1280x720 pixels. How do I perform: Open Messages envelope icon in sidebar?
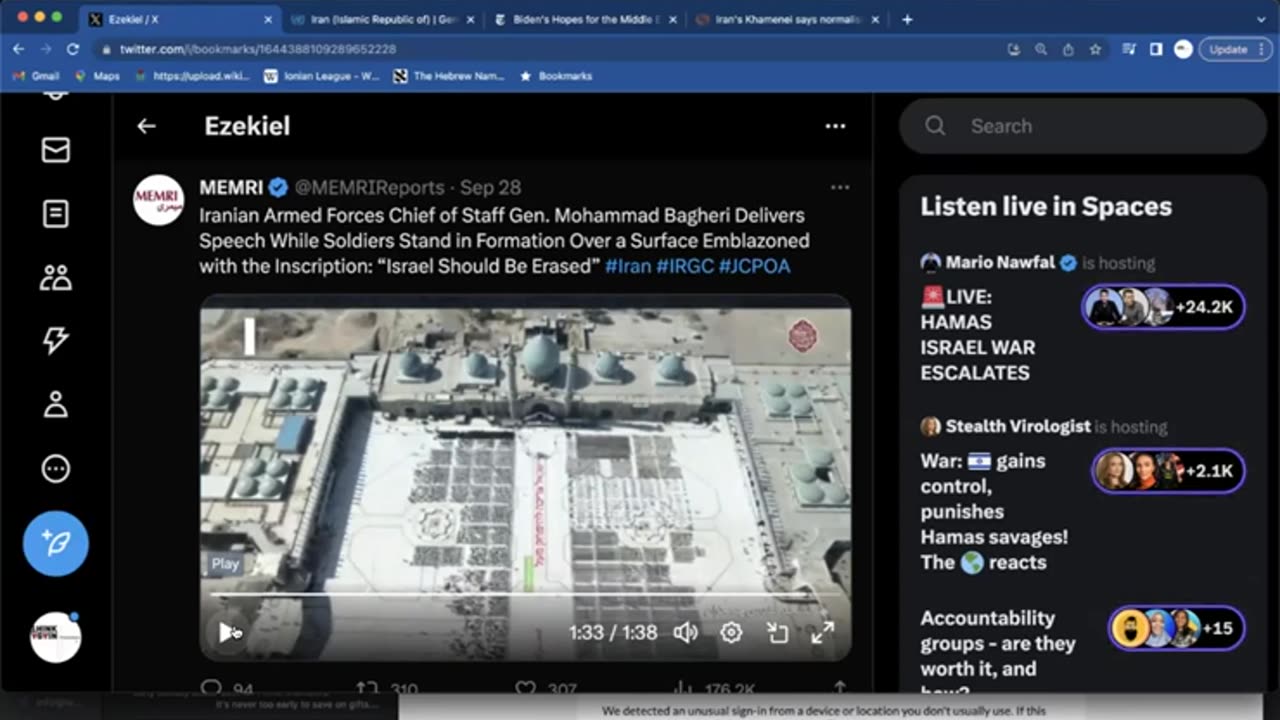pyautogui.click(x=55, y=150)
